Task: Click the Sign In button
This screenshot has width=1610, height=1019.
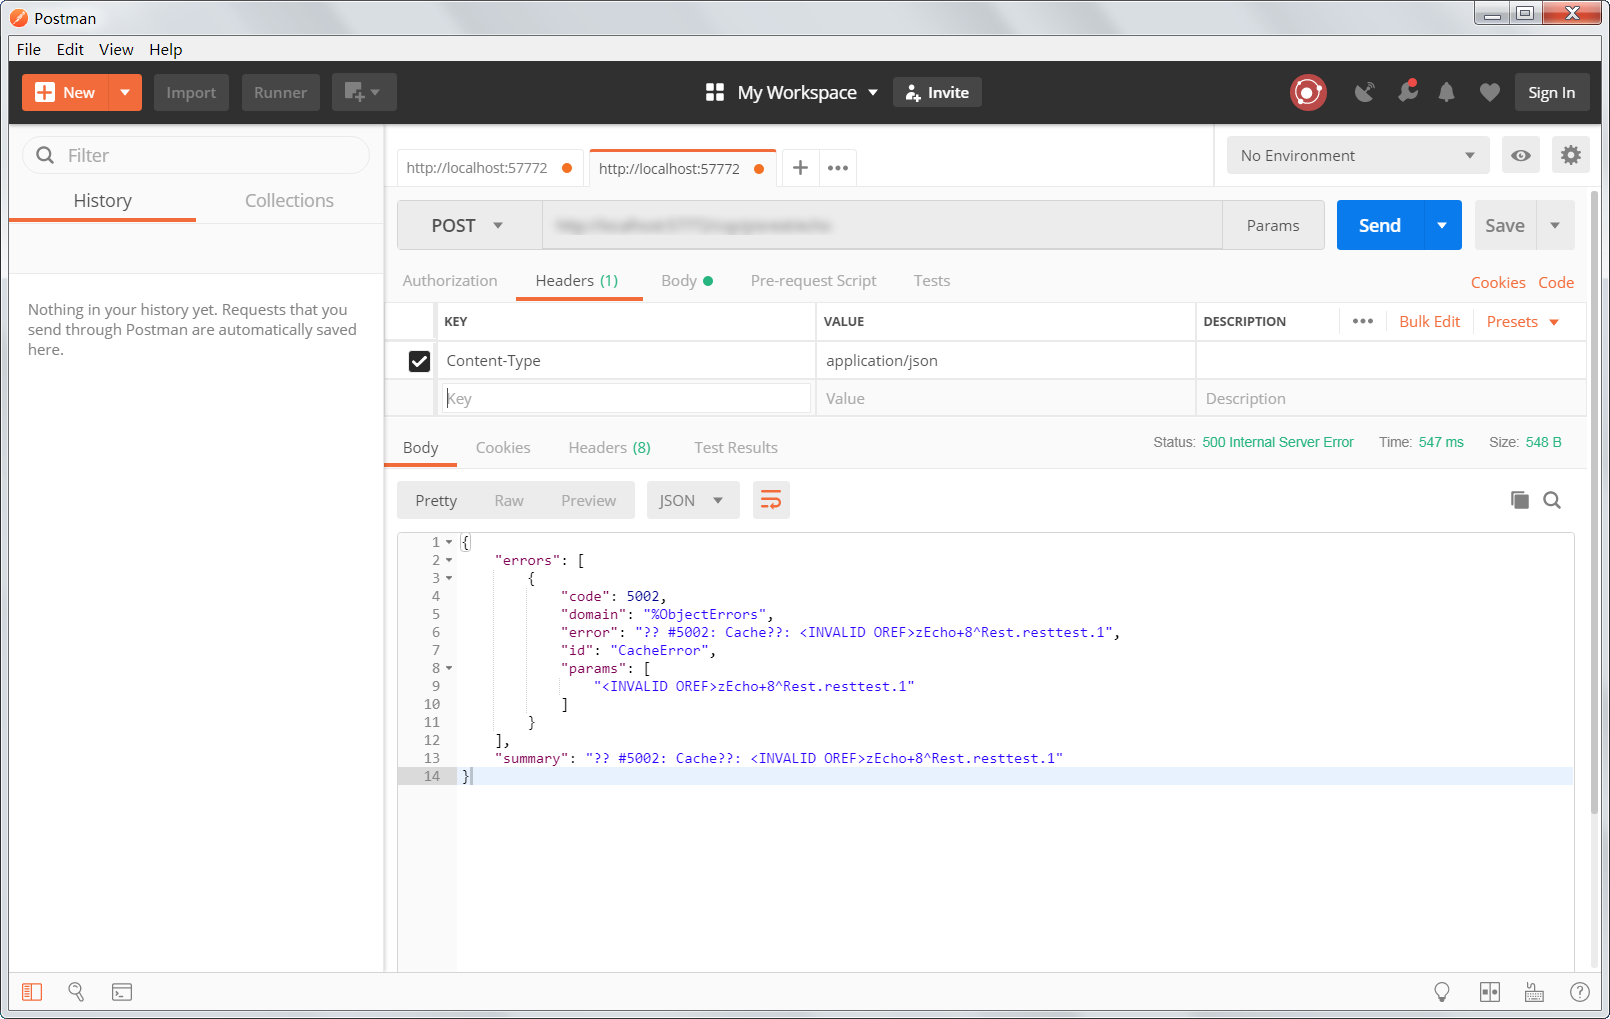Action: [x=1551, y=92]
